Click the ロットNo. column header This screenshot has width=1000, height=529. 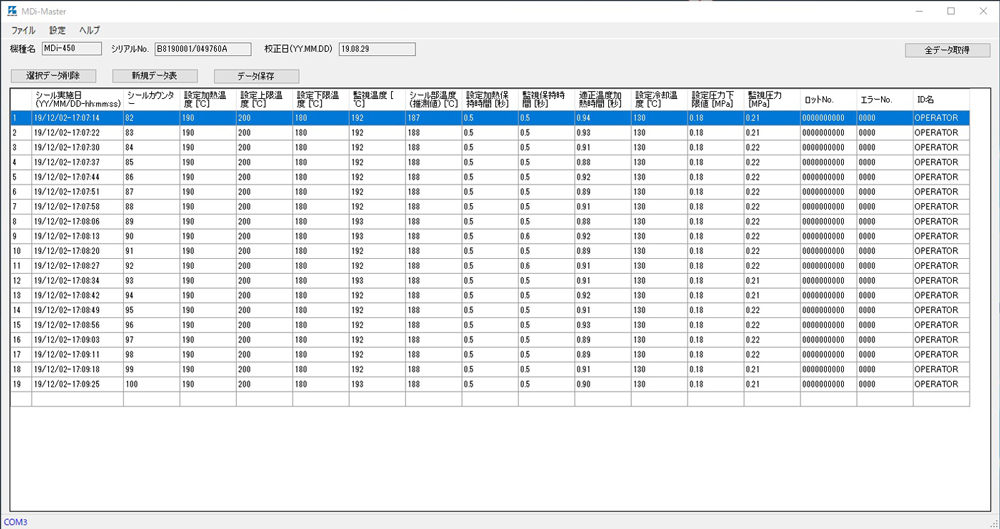pos(827,99)
